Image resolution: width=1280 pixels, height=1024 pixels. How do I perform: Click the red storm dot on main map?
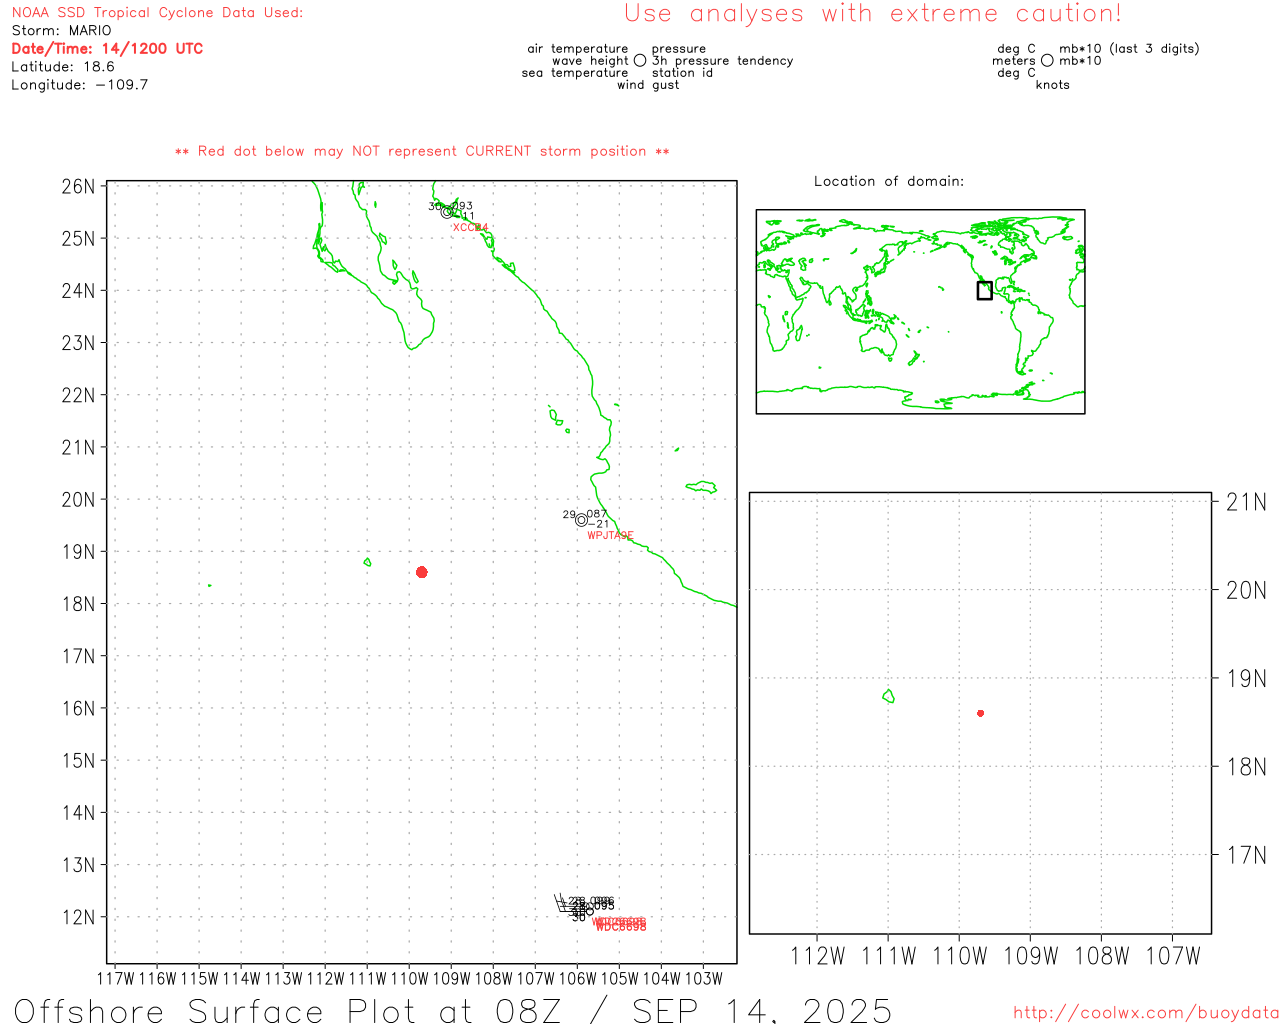[422, 572]
